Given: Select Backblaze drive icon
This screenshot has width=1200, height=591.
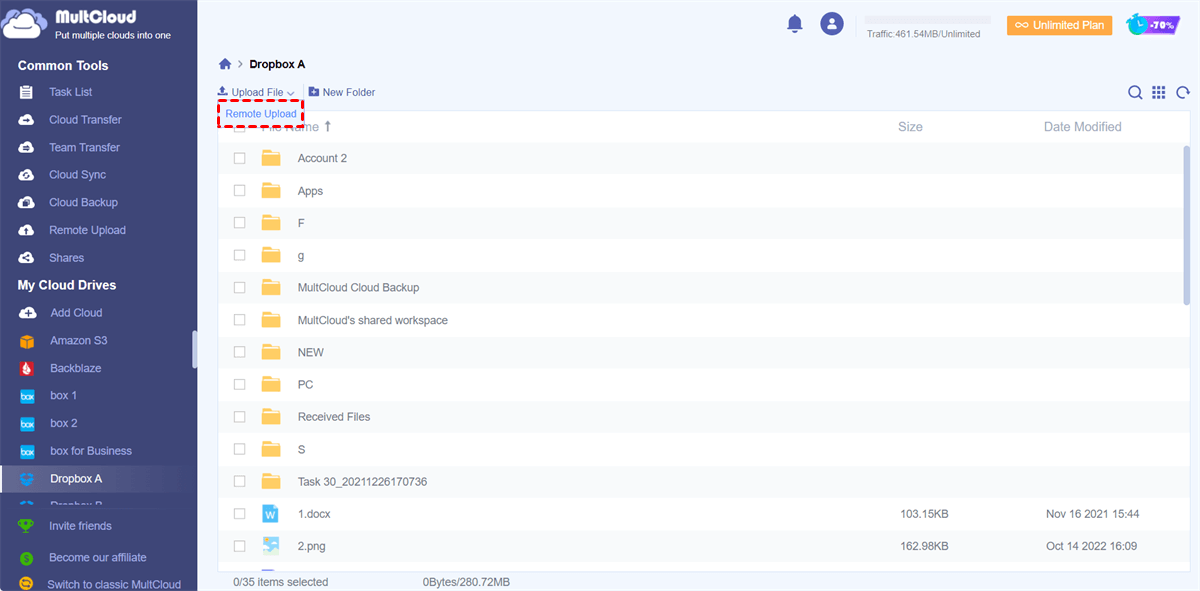Looking at the screenshot, I should pos(27,368).
